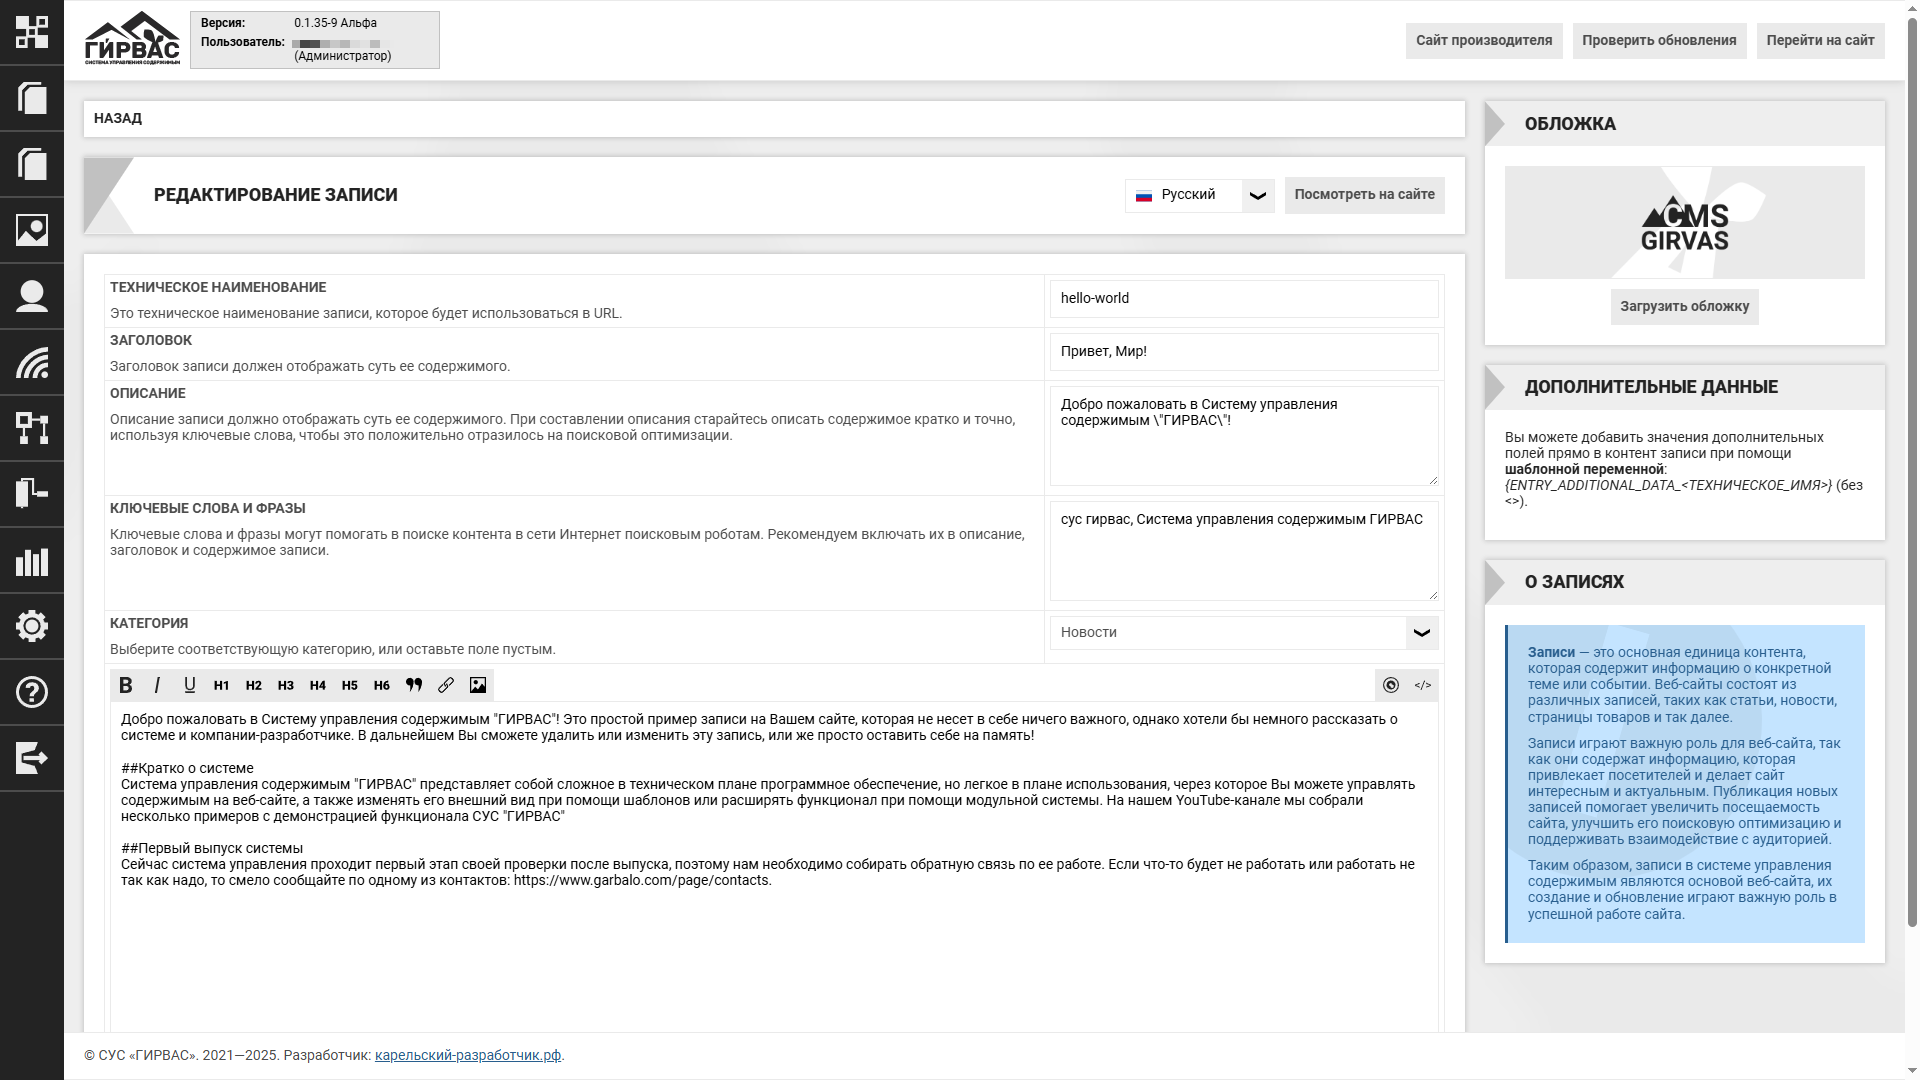Click the technical name field hello-world
This screenshot has height=1080, width=1920.
click(x=1244, y=298)
